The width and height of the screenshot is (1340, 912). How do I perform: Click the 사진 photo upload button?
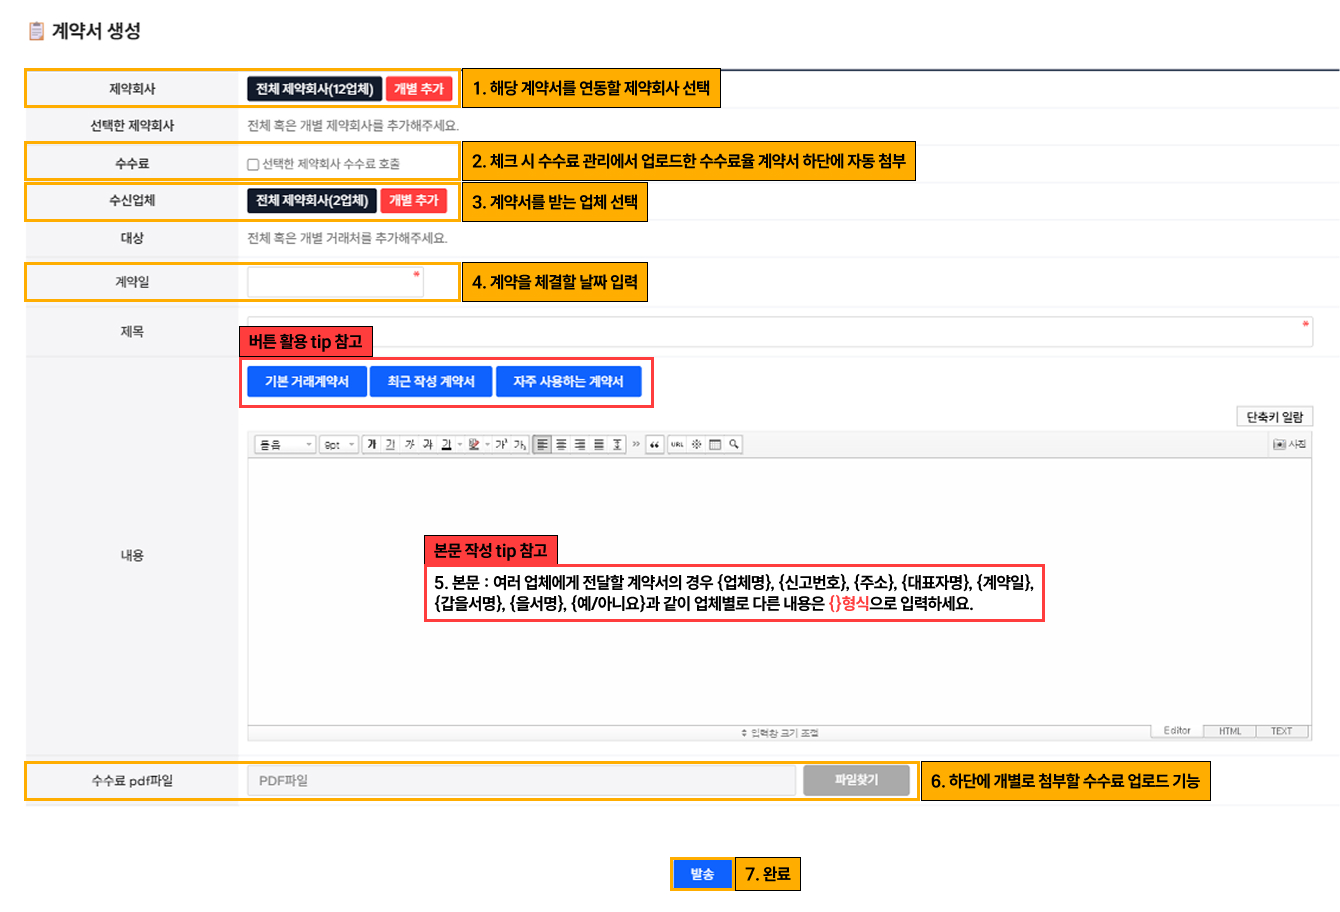[1290, 444]
